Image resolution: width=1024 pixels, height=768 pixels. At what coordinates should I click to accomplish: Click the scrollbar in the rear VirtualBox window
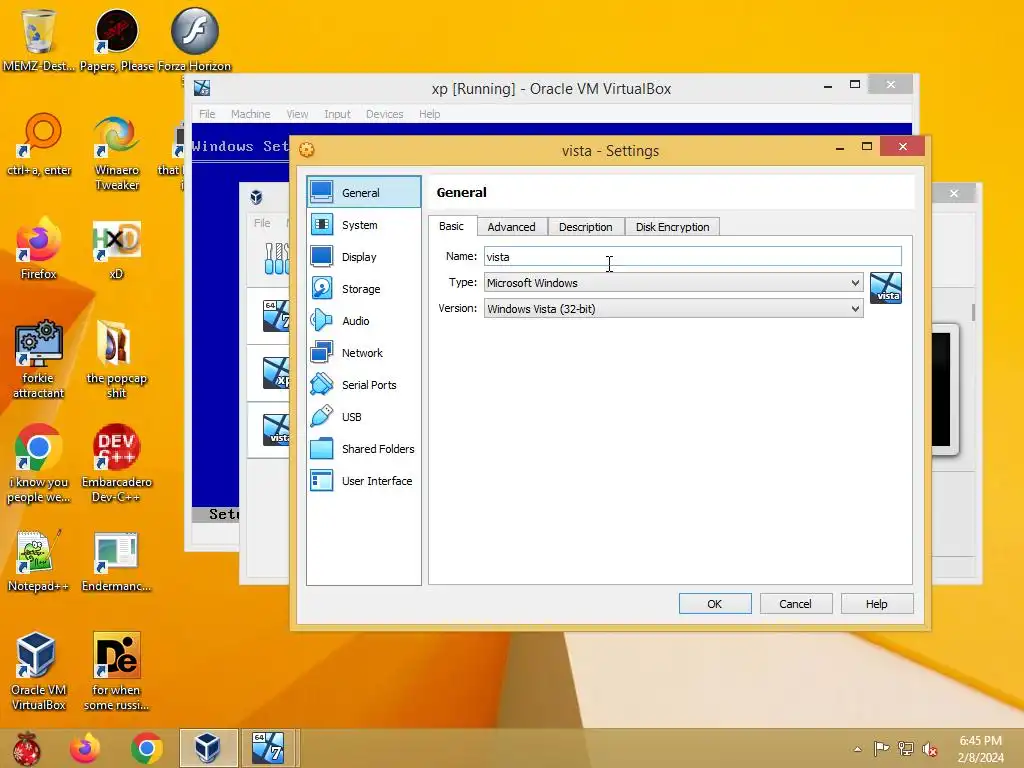point(973,312)
